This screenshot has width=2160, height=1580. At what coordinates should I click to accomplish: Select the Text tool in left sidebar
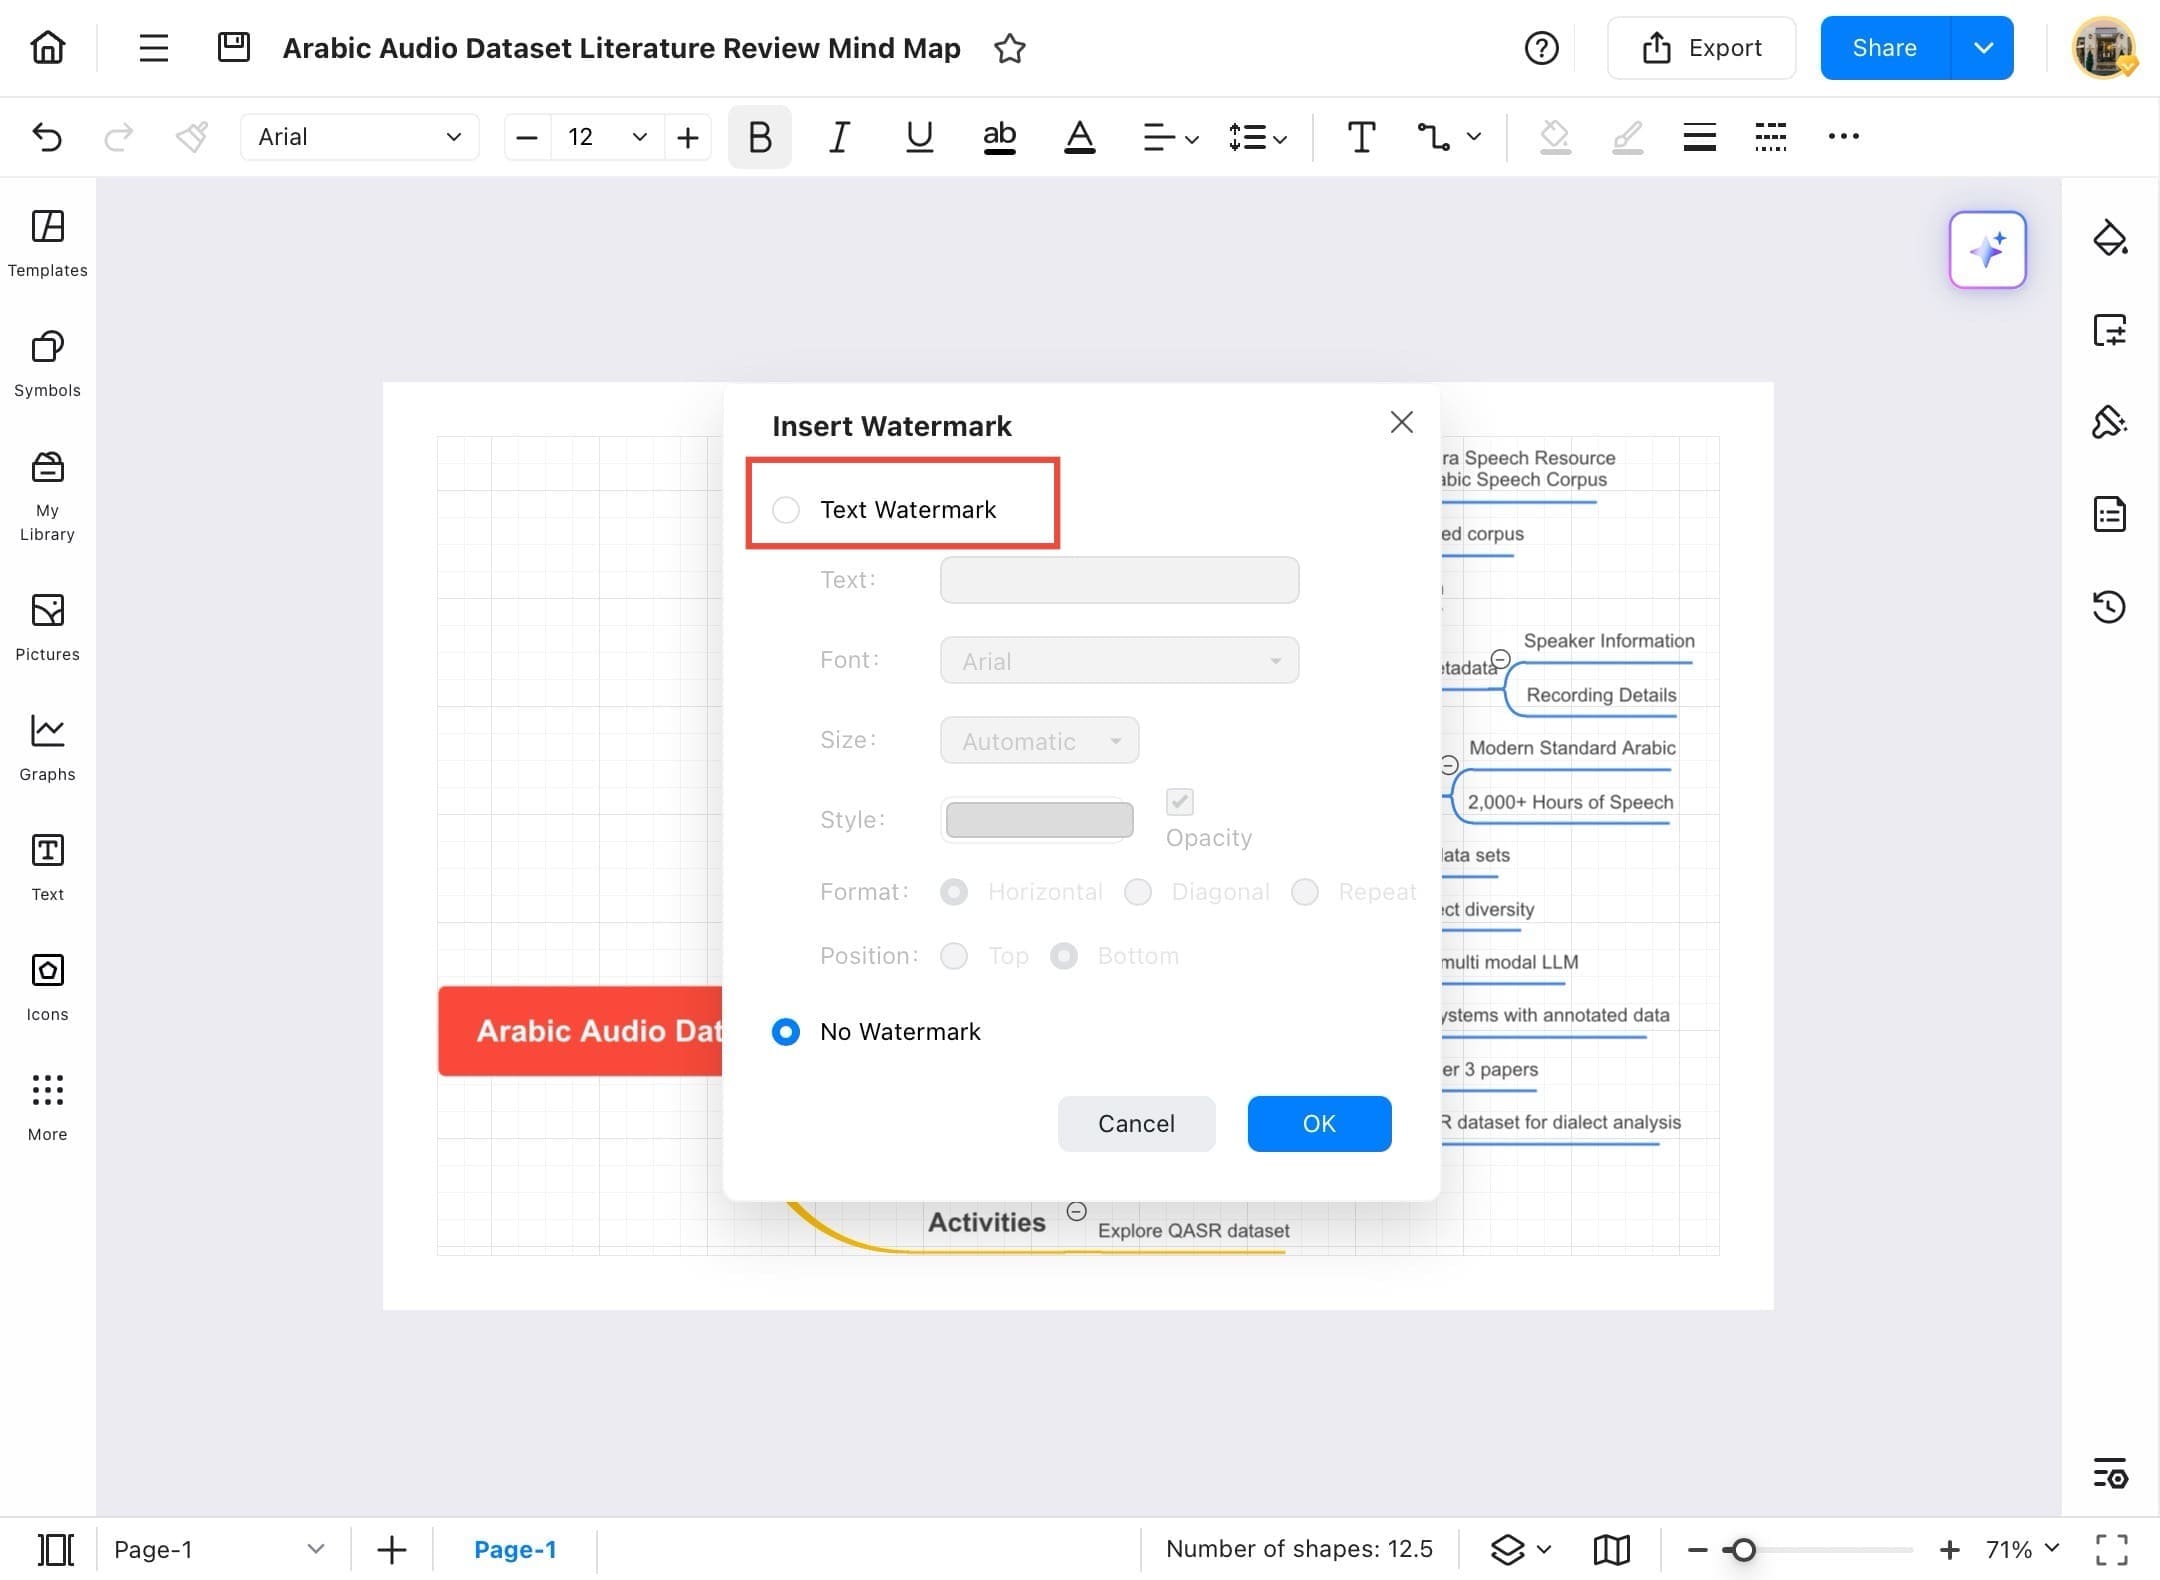[x=46, y=867]
